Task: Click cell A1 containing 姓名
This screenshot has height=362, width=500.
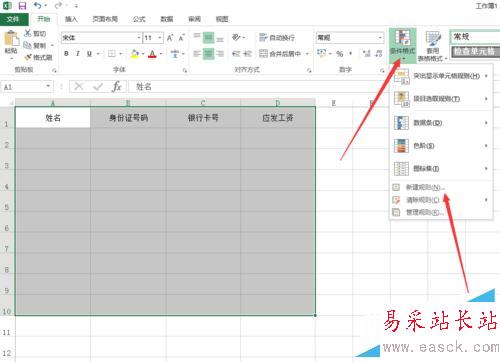Action: click(53, 118)
